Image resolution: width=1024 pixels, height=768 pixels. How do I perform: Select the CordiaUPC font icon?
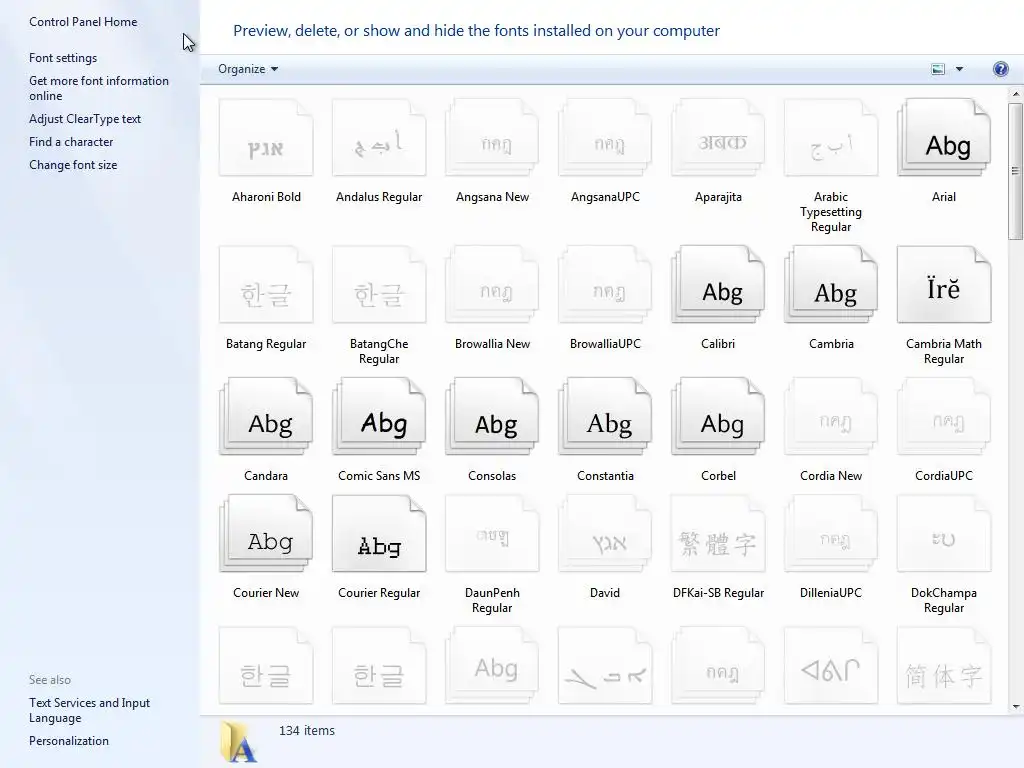[x=944, y=417]
